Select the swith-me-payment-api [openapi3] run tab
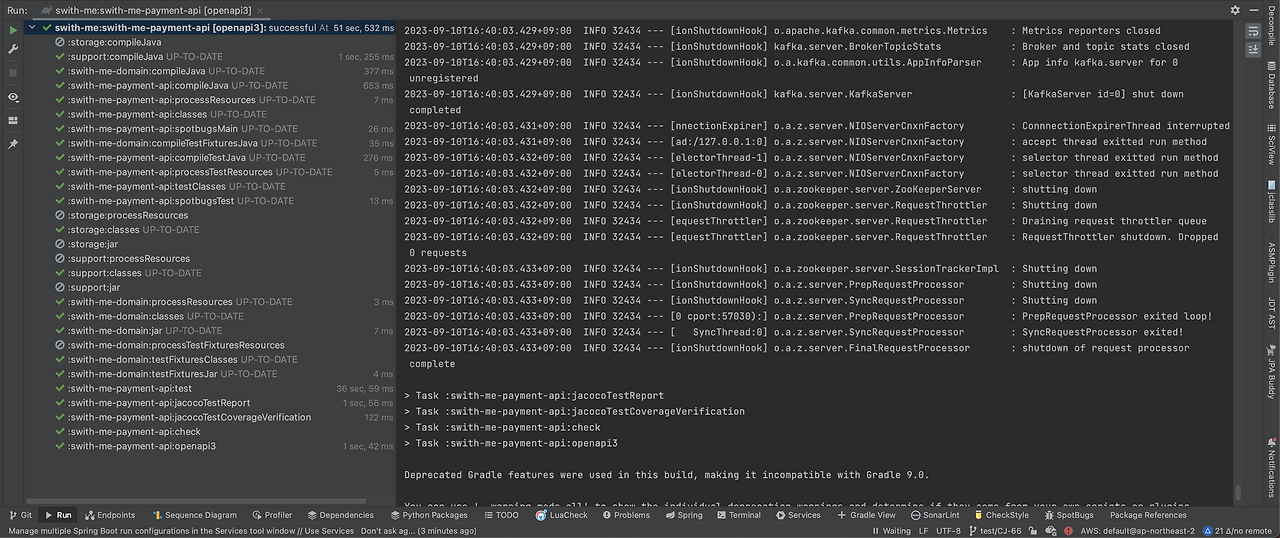Image resolution: width=1280 pixels, height=538 pixels. [x=152, y=10]
